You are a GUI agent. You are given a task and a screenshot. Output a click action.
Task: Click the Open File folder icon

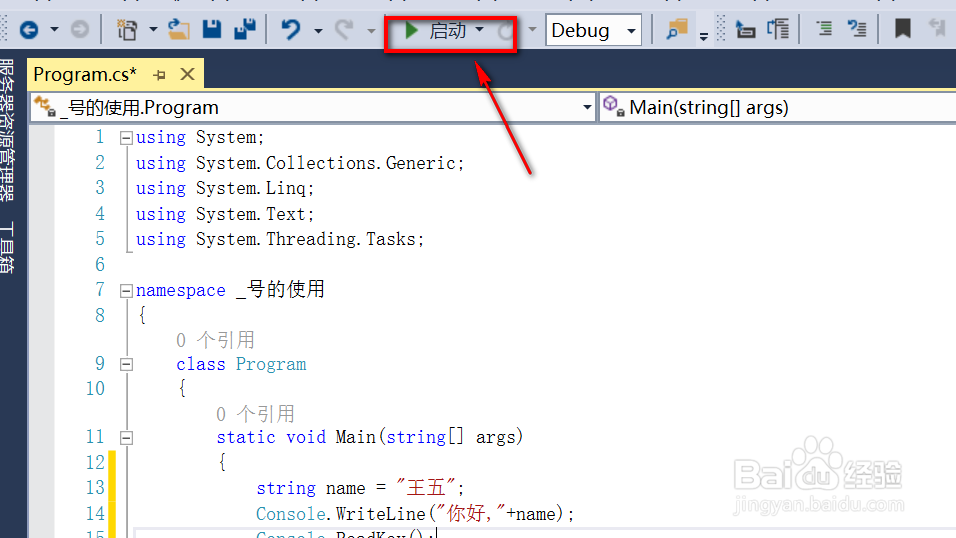tap(179, 29)
